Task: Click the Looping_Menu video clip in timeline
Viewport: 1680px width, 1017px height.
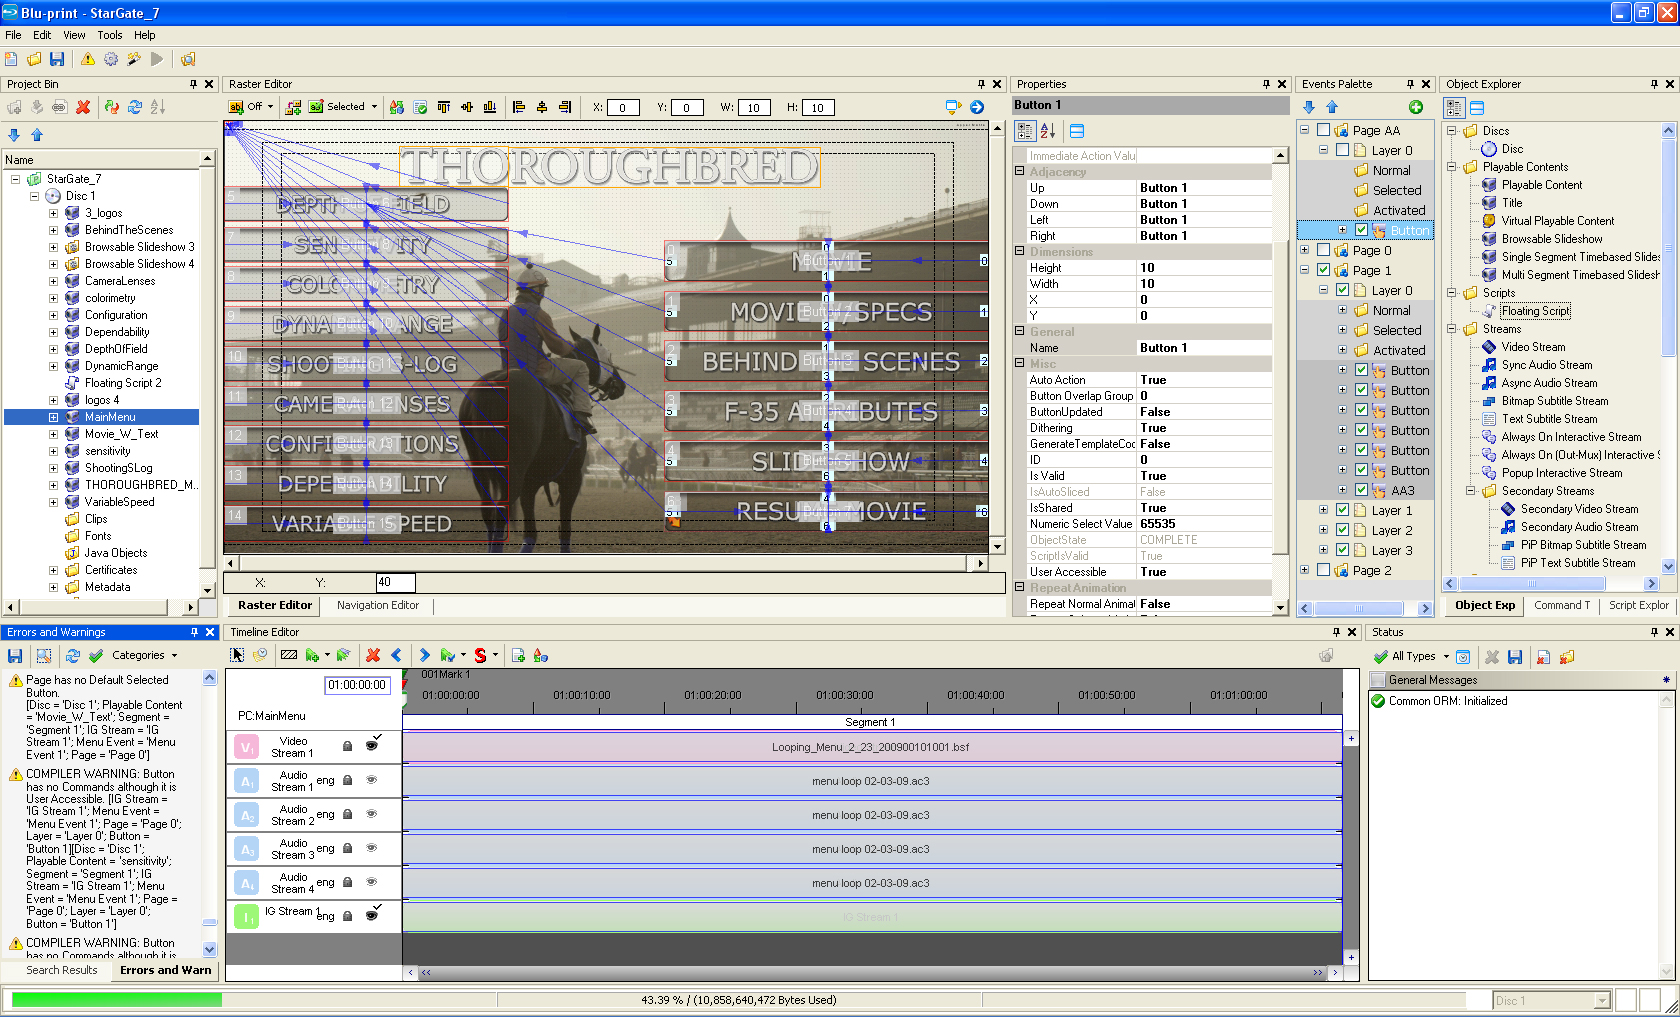Action: point(871,747)
